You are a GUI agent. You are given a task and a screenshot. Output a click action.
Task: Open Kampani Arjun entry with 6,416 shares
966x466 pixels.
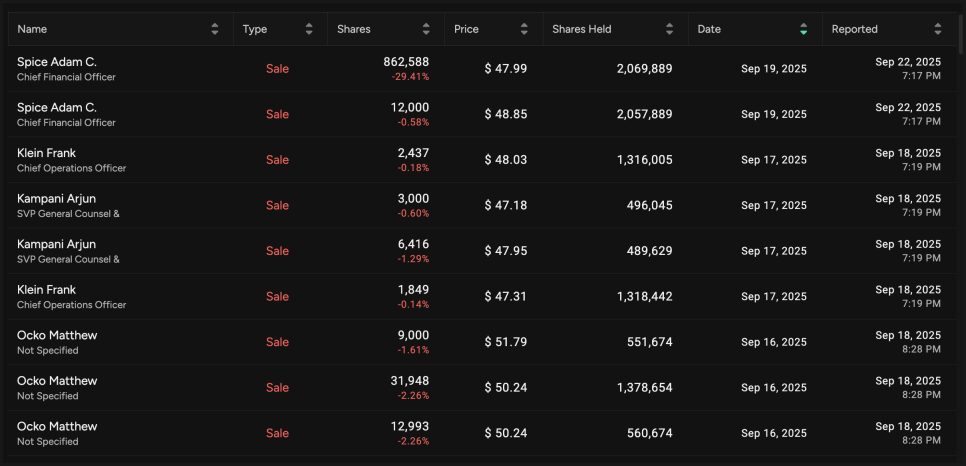point(56,244)
